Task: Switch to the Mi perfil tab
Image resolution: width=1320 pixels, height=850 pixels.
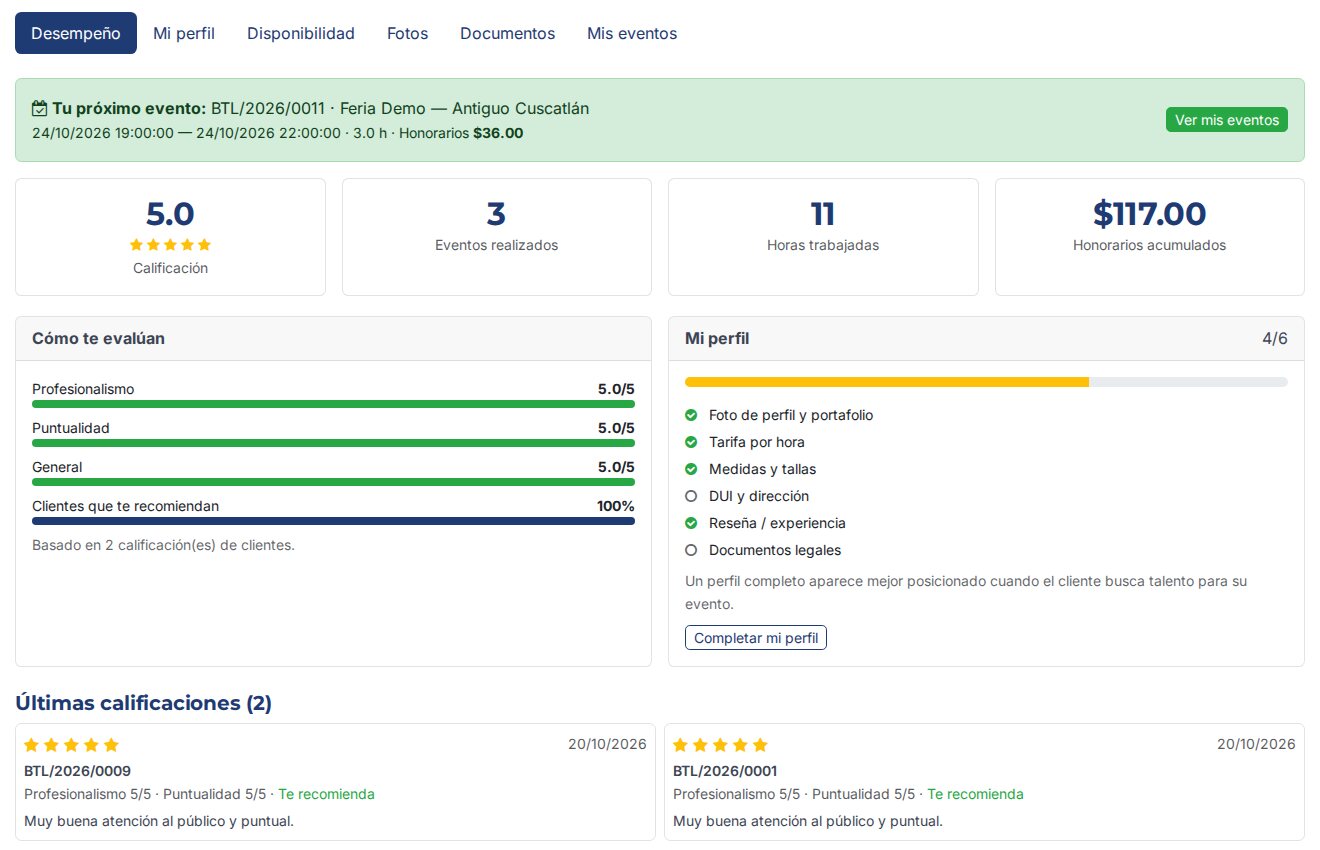Action: pyautogui.click(x=184, y=33)
